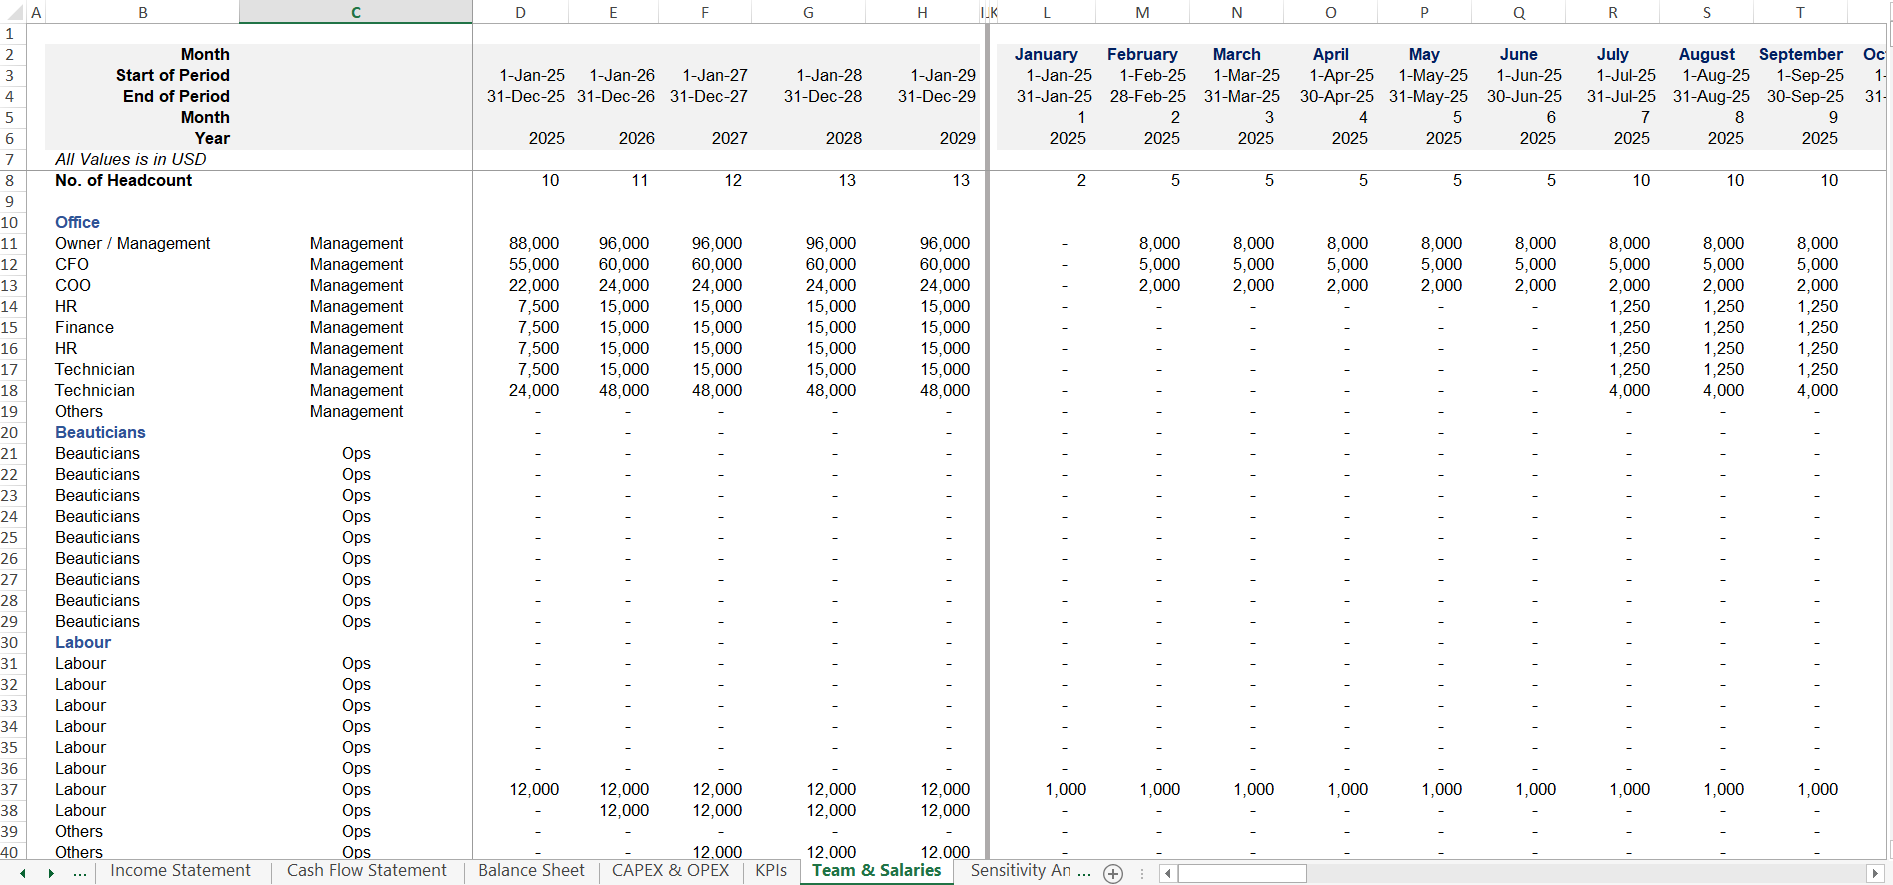Image resolution: width=1893 pixels, height=885 pixels.
Task: Add a new sheet with the plus button
Action: [x=1113, y=873]
